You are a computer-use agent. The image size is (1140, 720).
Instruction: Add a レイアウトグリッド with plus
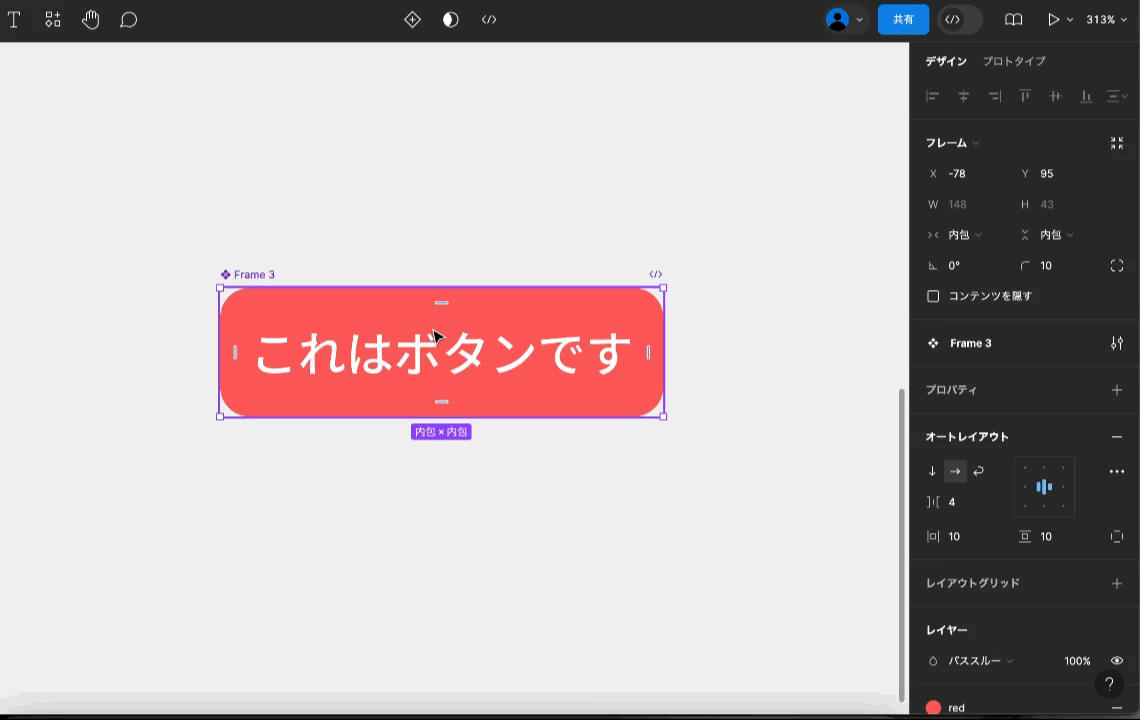(1117, 583)
